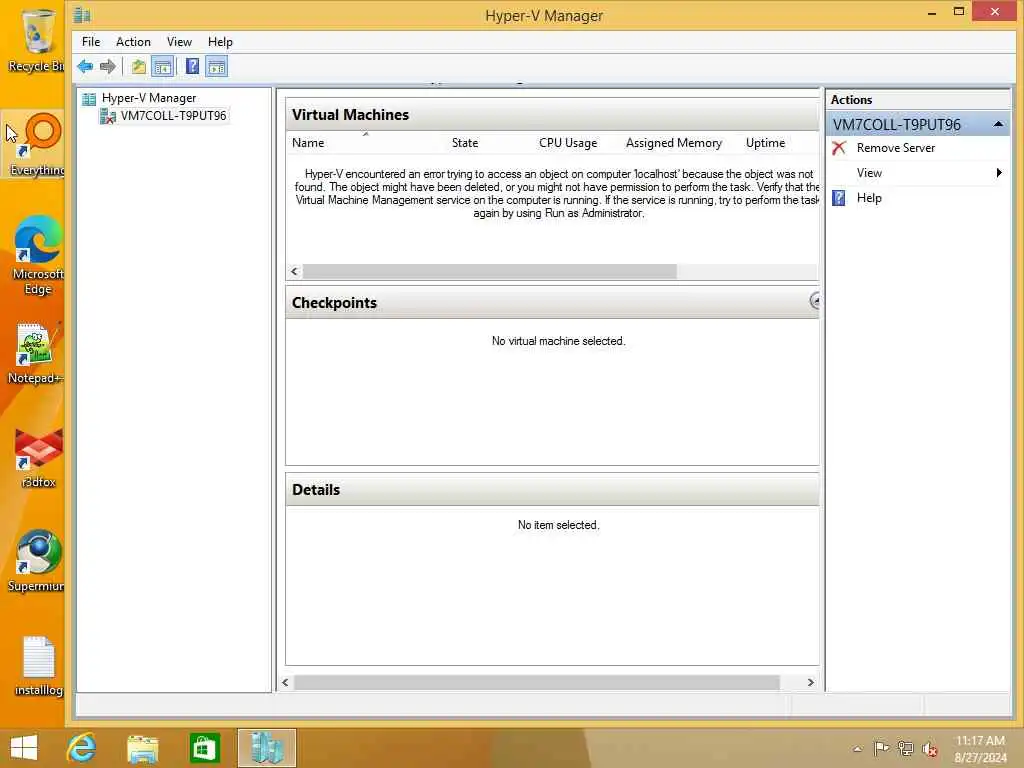Select VM7COLL-T9PUT96 server in tree

(x=174, y=116)
